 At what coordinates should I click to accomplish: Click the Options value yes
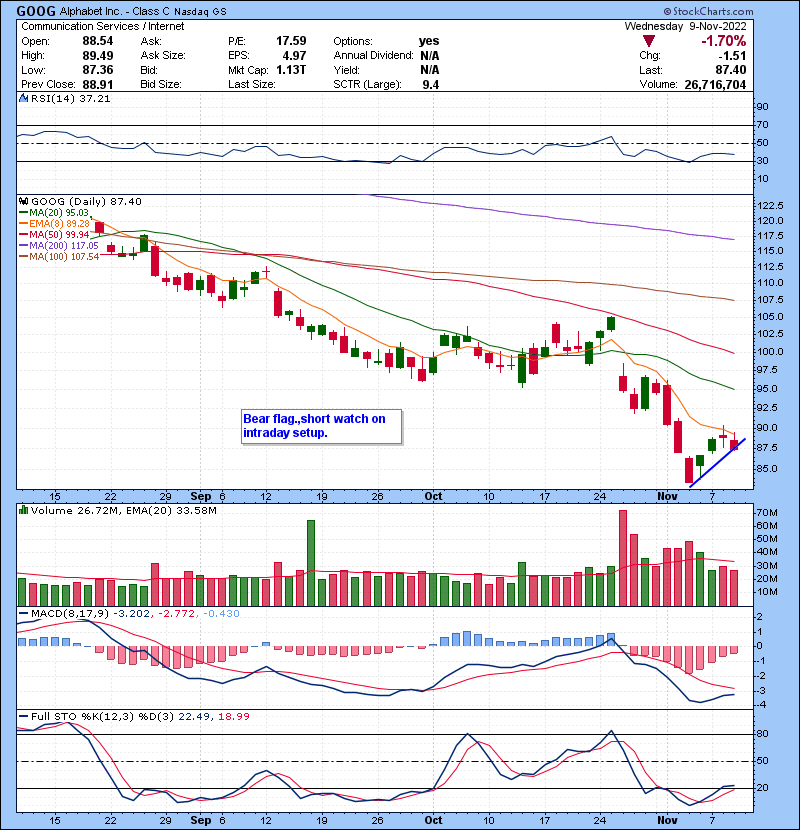coord(429,41)
